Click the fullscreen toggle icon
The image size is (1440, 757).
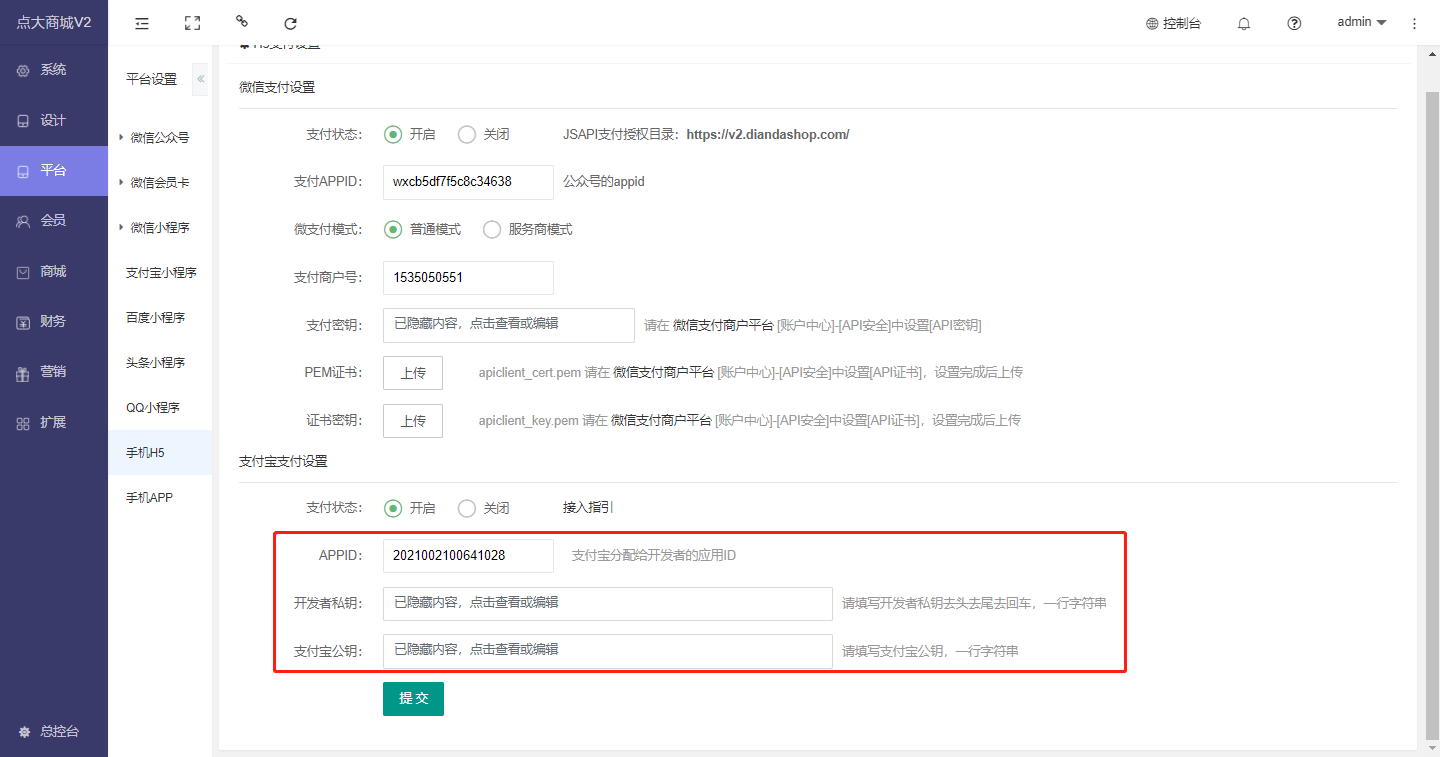193,23
